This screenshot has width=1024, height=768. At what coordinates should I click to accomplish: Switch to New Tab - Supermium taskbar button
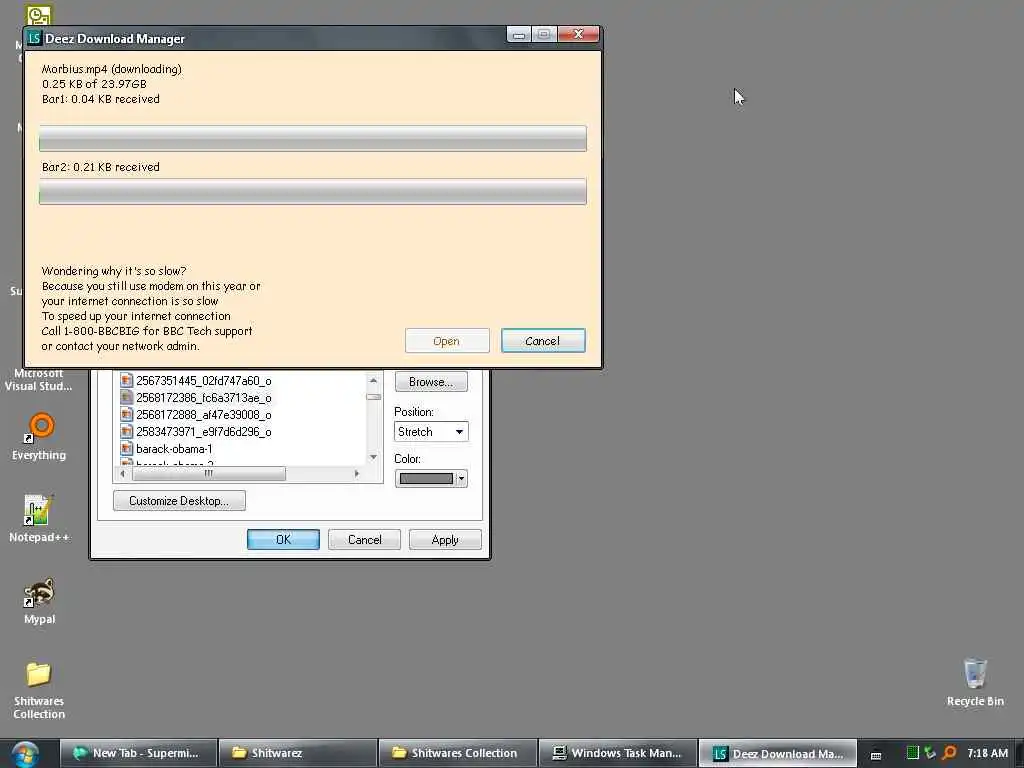pyautogui.click(x=138, y=753)
